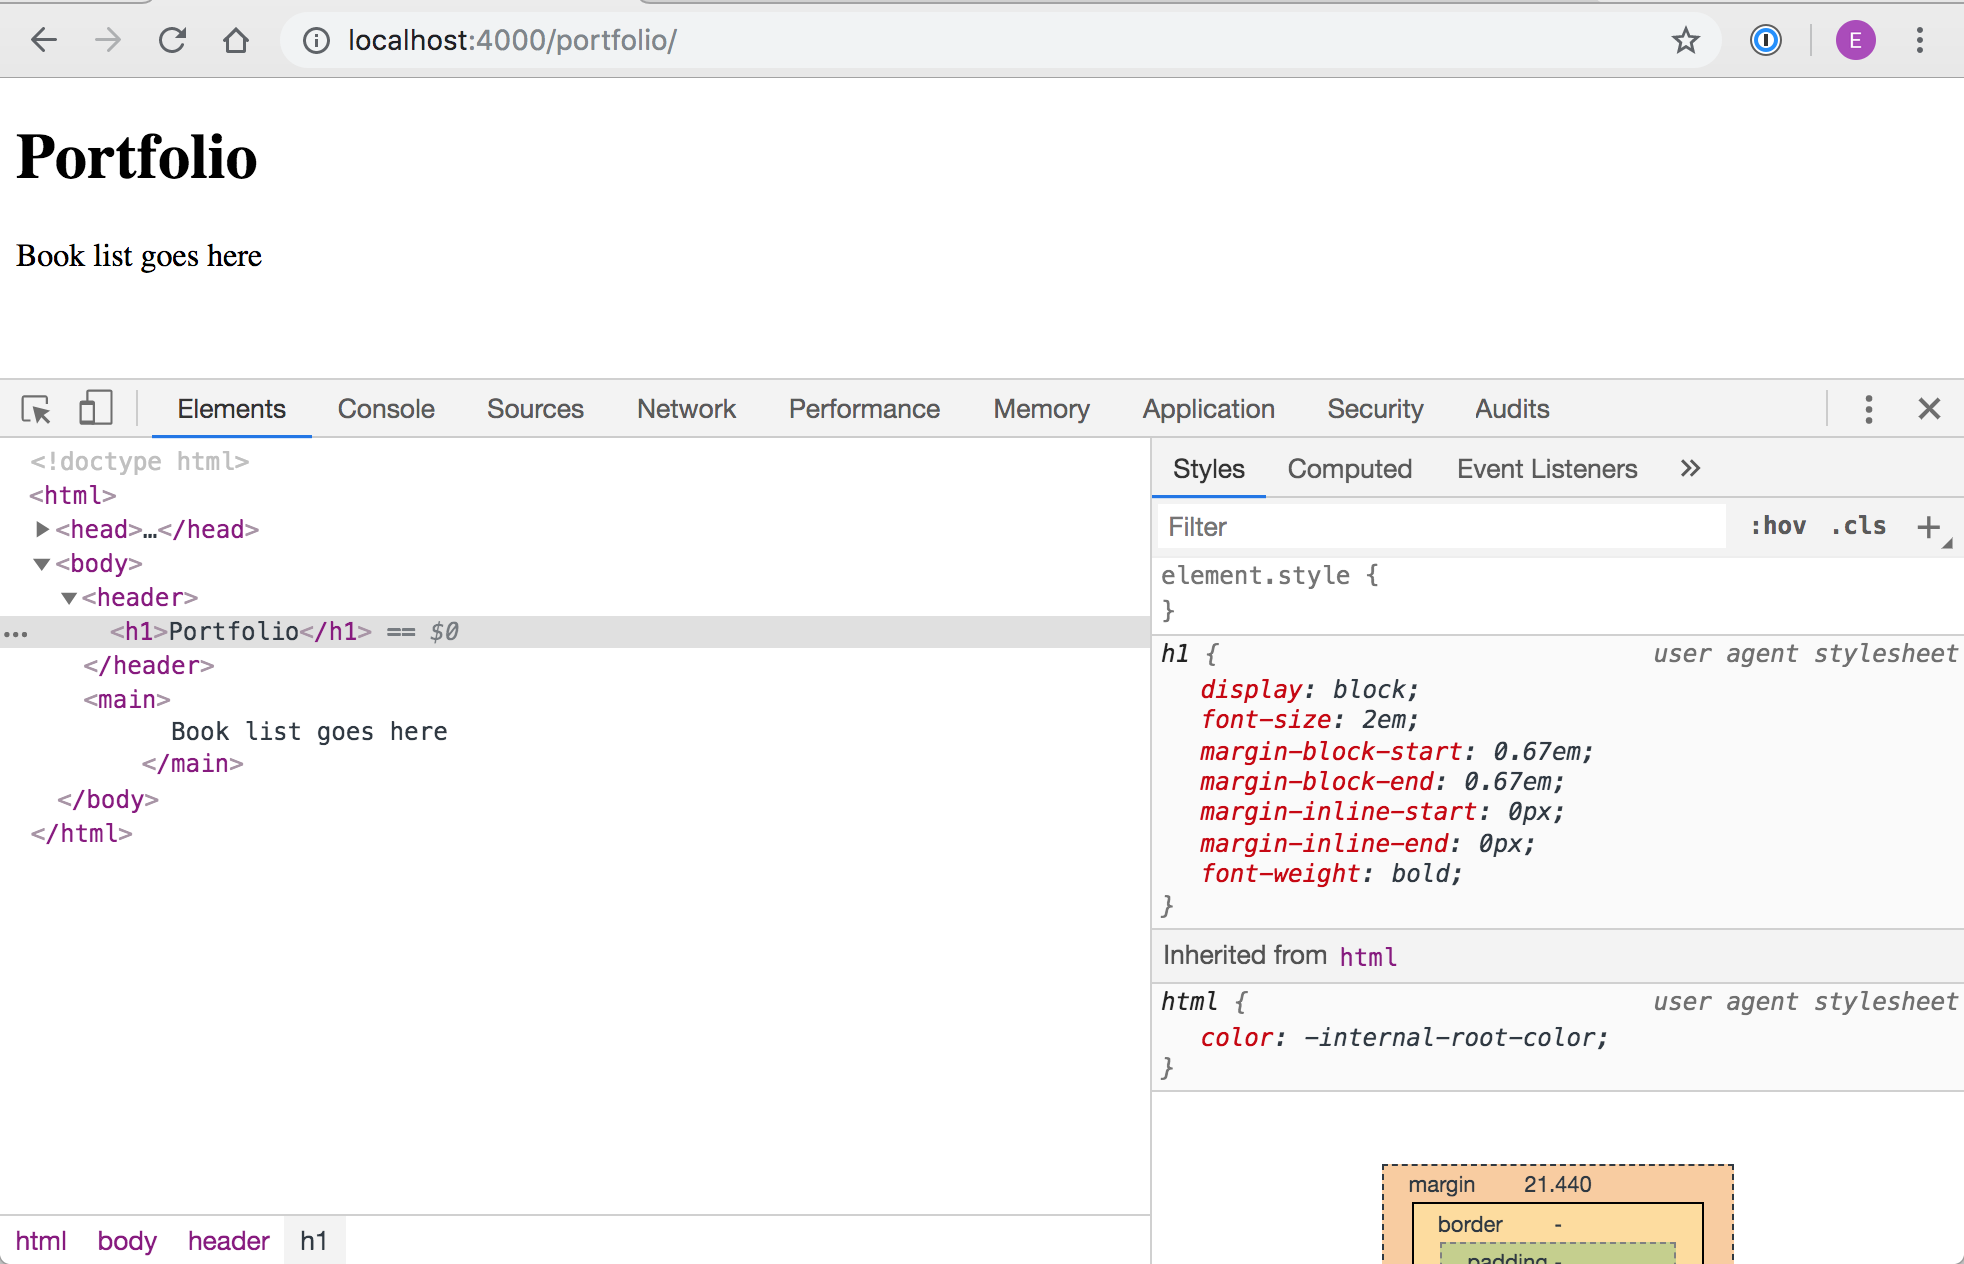Switch to the Console tab
Viewport: 1964px width, 1264px height.
click(x=386, y=409)
